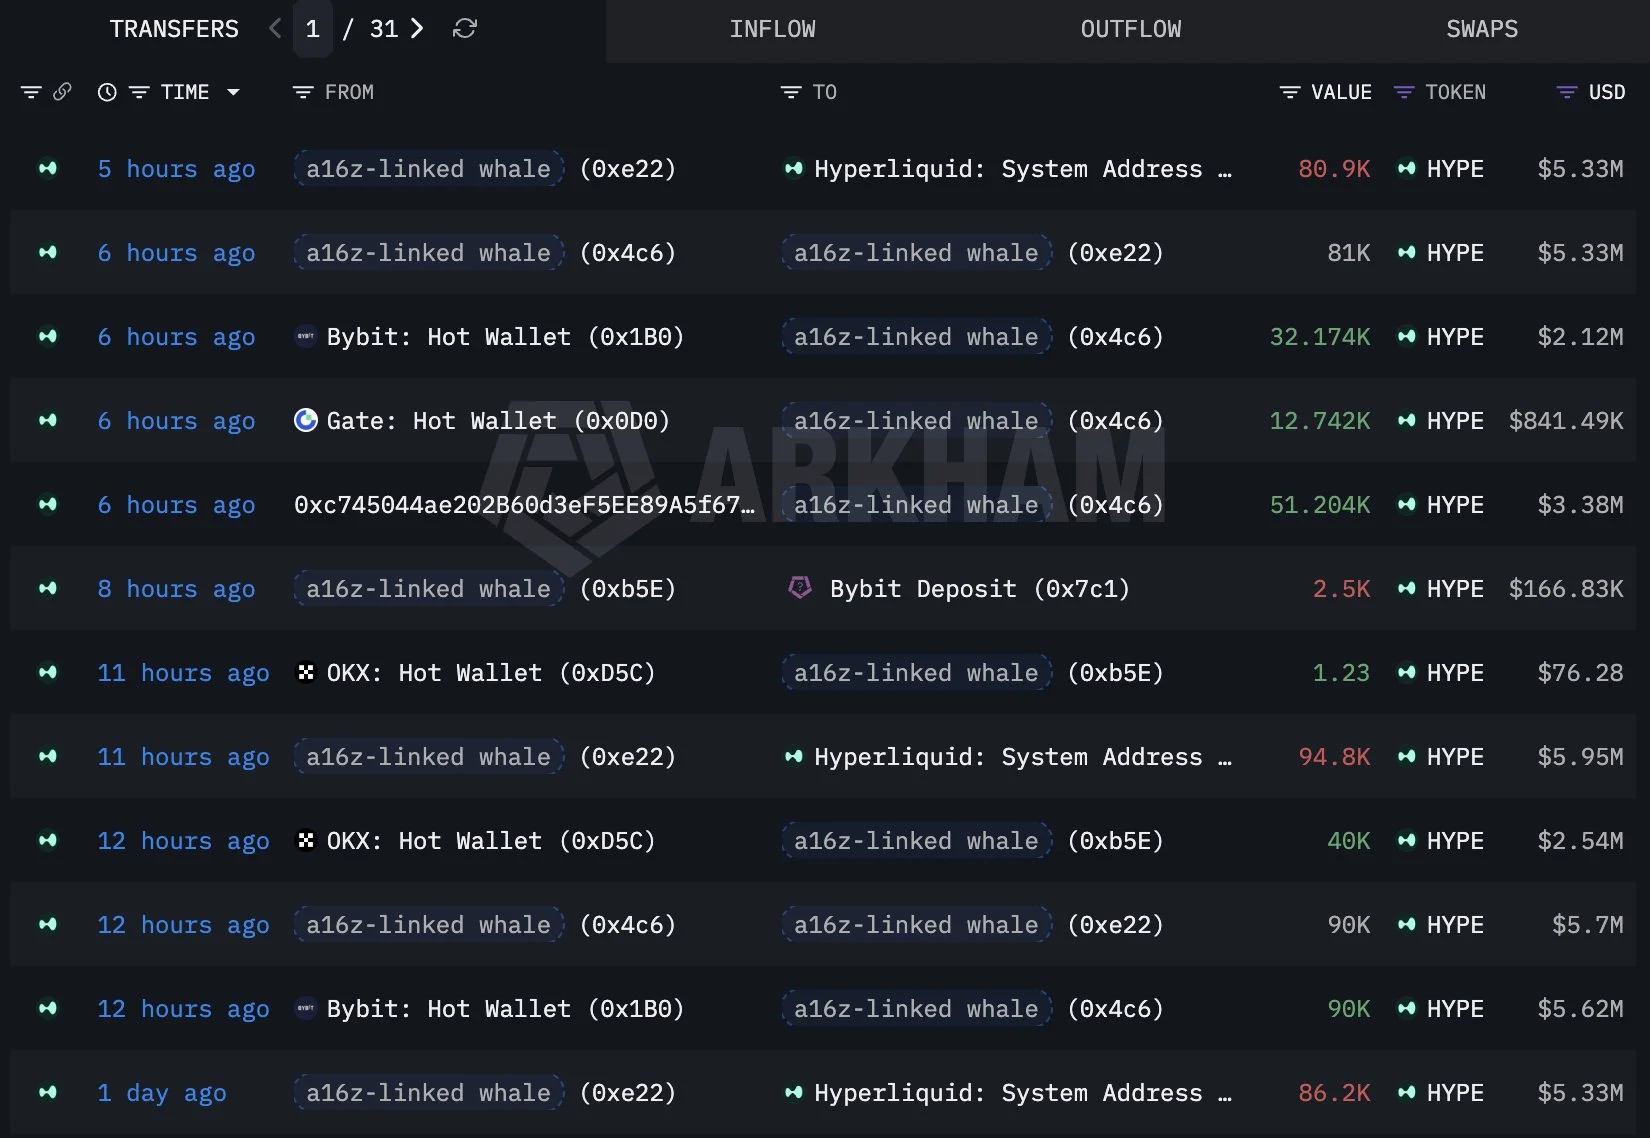Click the USD amount $5.7M

1587,925
